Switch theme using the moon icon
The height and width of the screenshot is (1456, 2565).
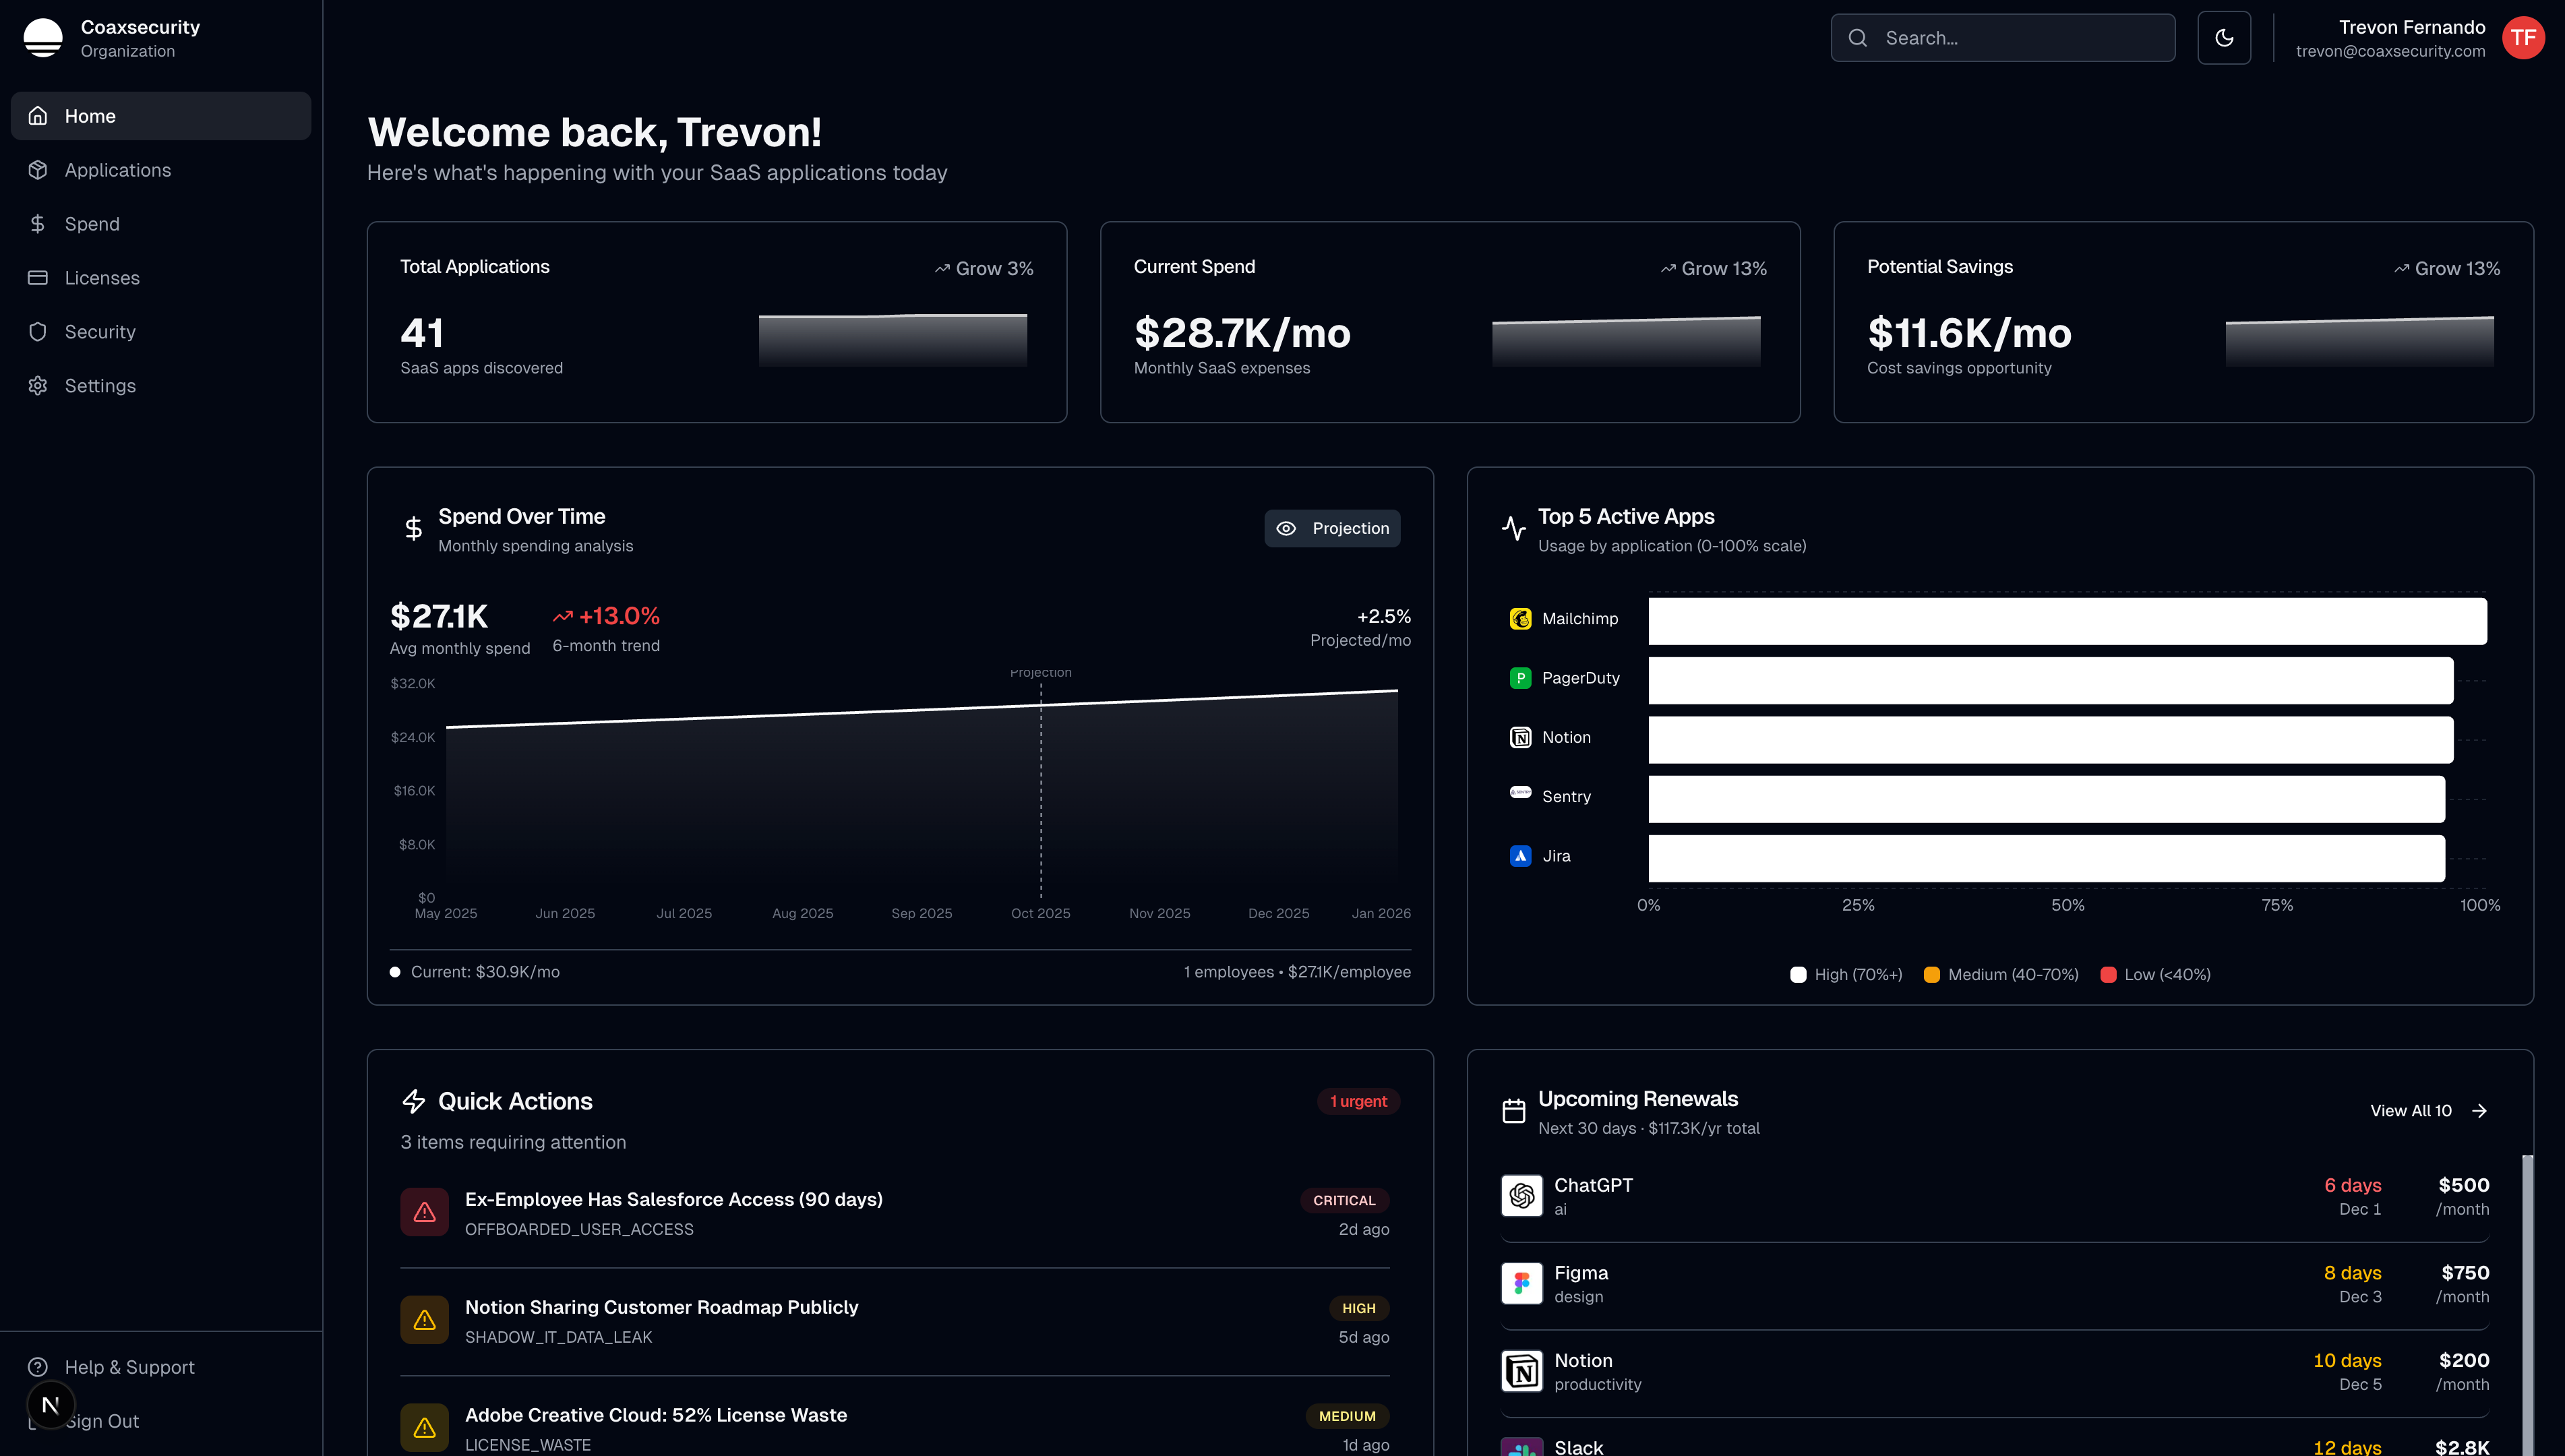coord(2224,37)
